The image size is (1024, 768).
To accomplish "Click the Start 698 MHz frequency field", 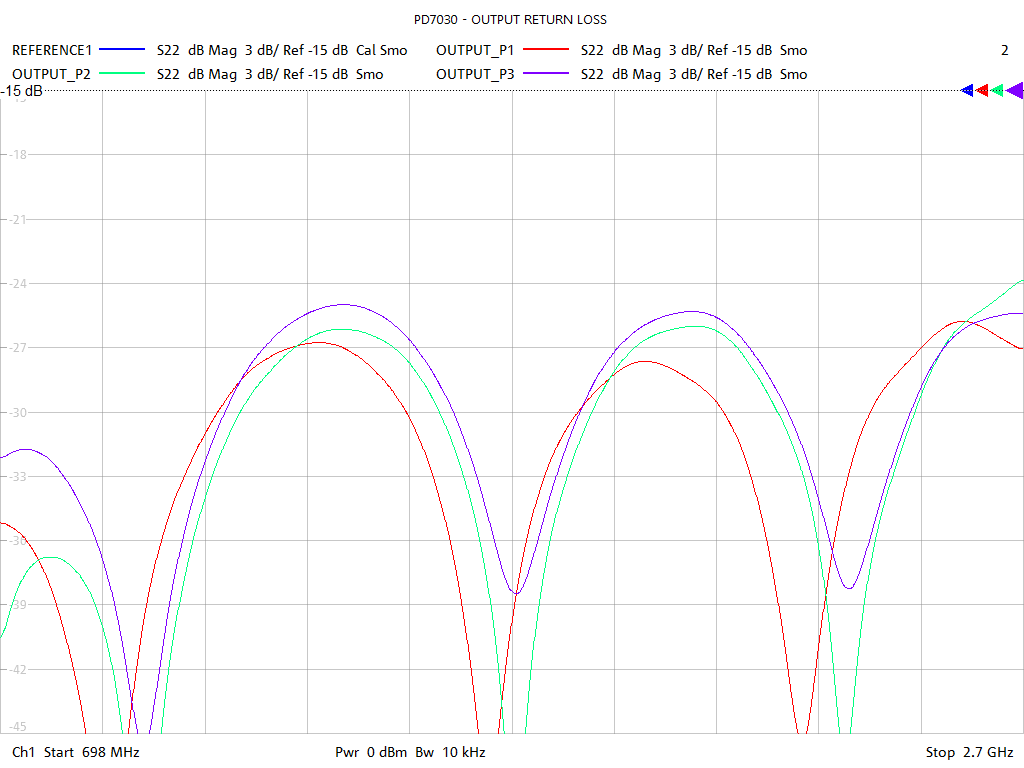I will [89, 752].
